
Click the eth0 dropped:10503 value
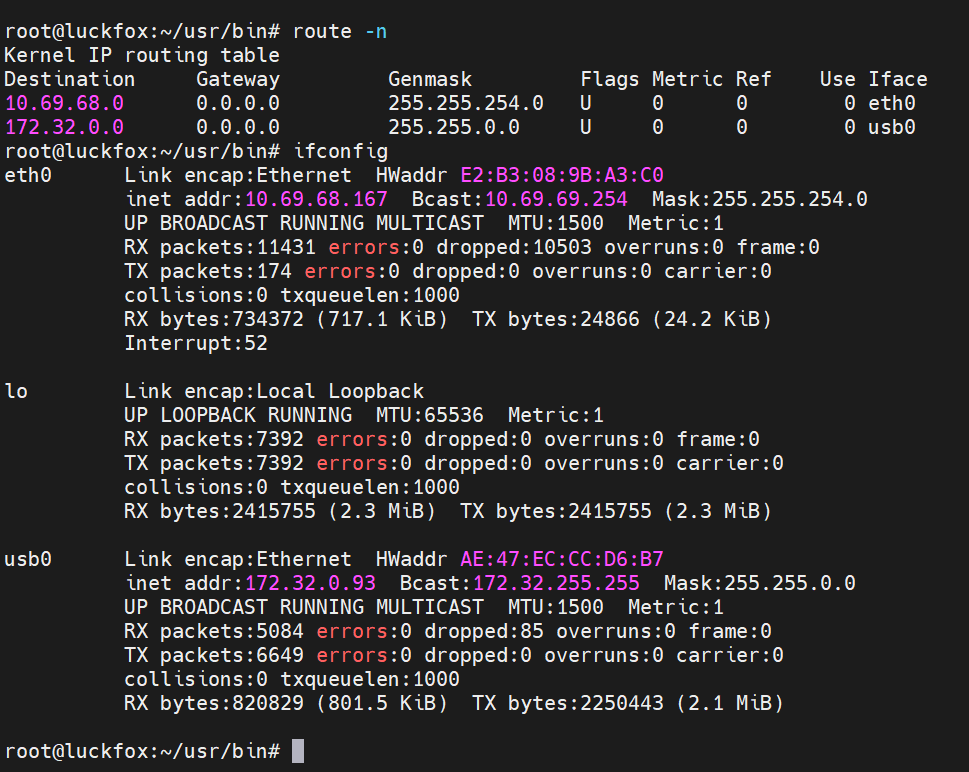coord(514,247)
